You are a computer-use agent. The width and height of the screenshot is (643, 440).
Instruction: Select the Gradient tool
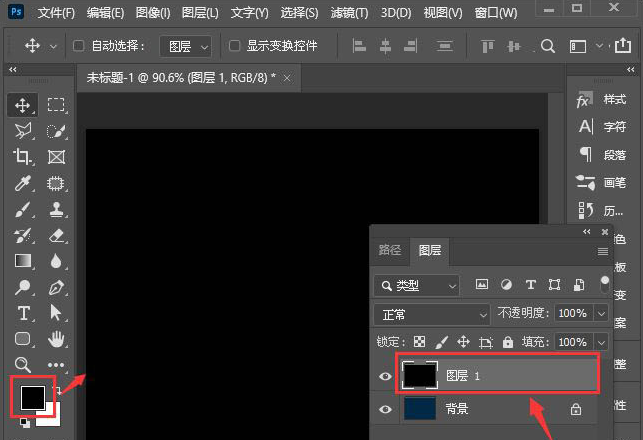point(23,261)
